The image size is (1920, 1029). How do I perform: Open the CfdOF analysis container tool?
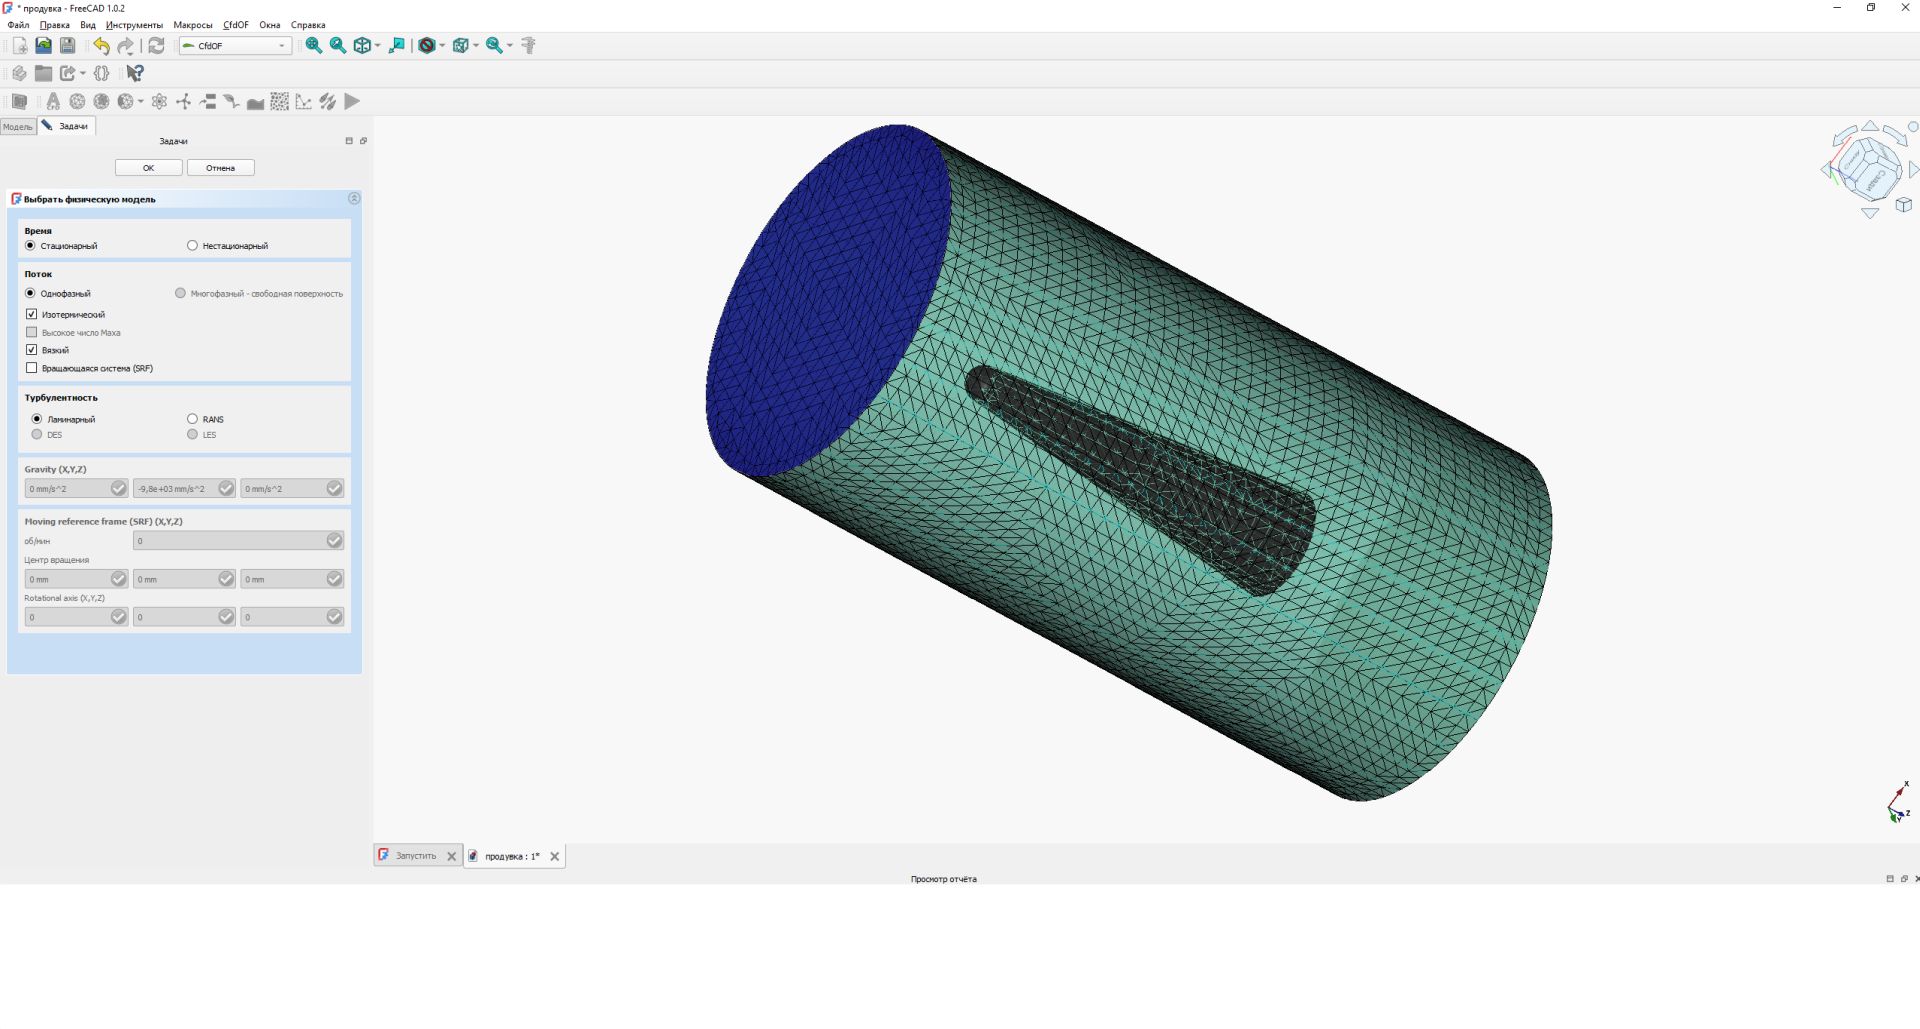tap(53, 101)
